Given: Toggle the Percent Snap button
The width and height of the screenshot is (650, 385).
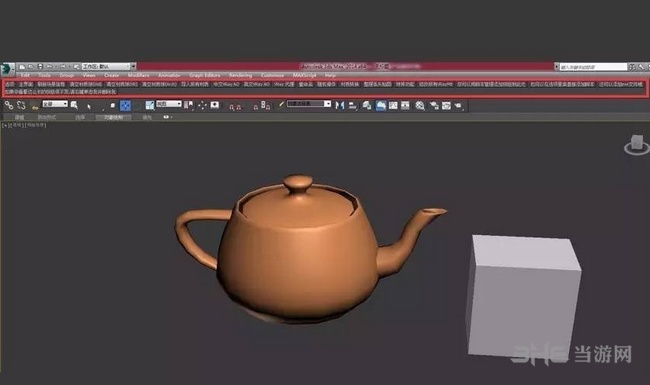Looking at the screenshot, I should coord(256,107).
